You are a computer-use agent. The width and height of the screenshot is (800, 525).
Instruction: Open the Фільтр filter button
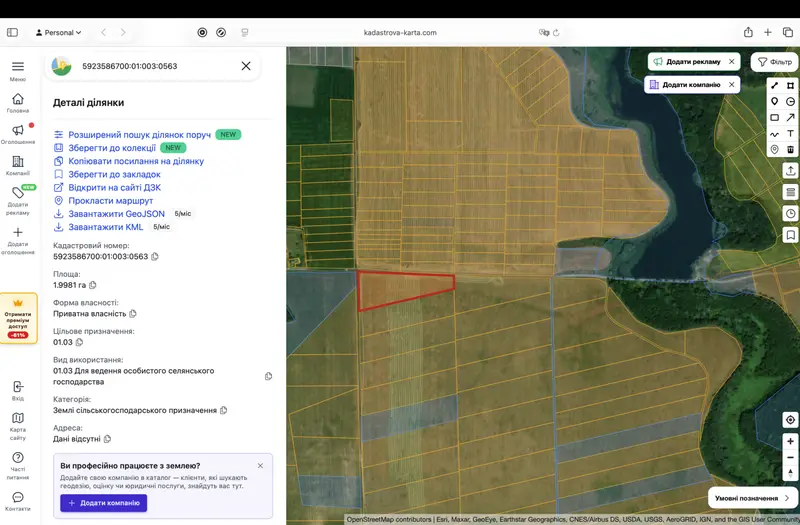774,62
